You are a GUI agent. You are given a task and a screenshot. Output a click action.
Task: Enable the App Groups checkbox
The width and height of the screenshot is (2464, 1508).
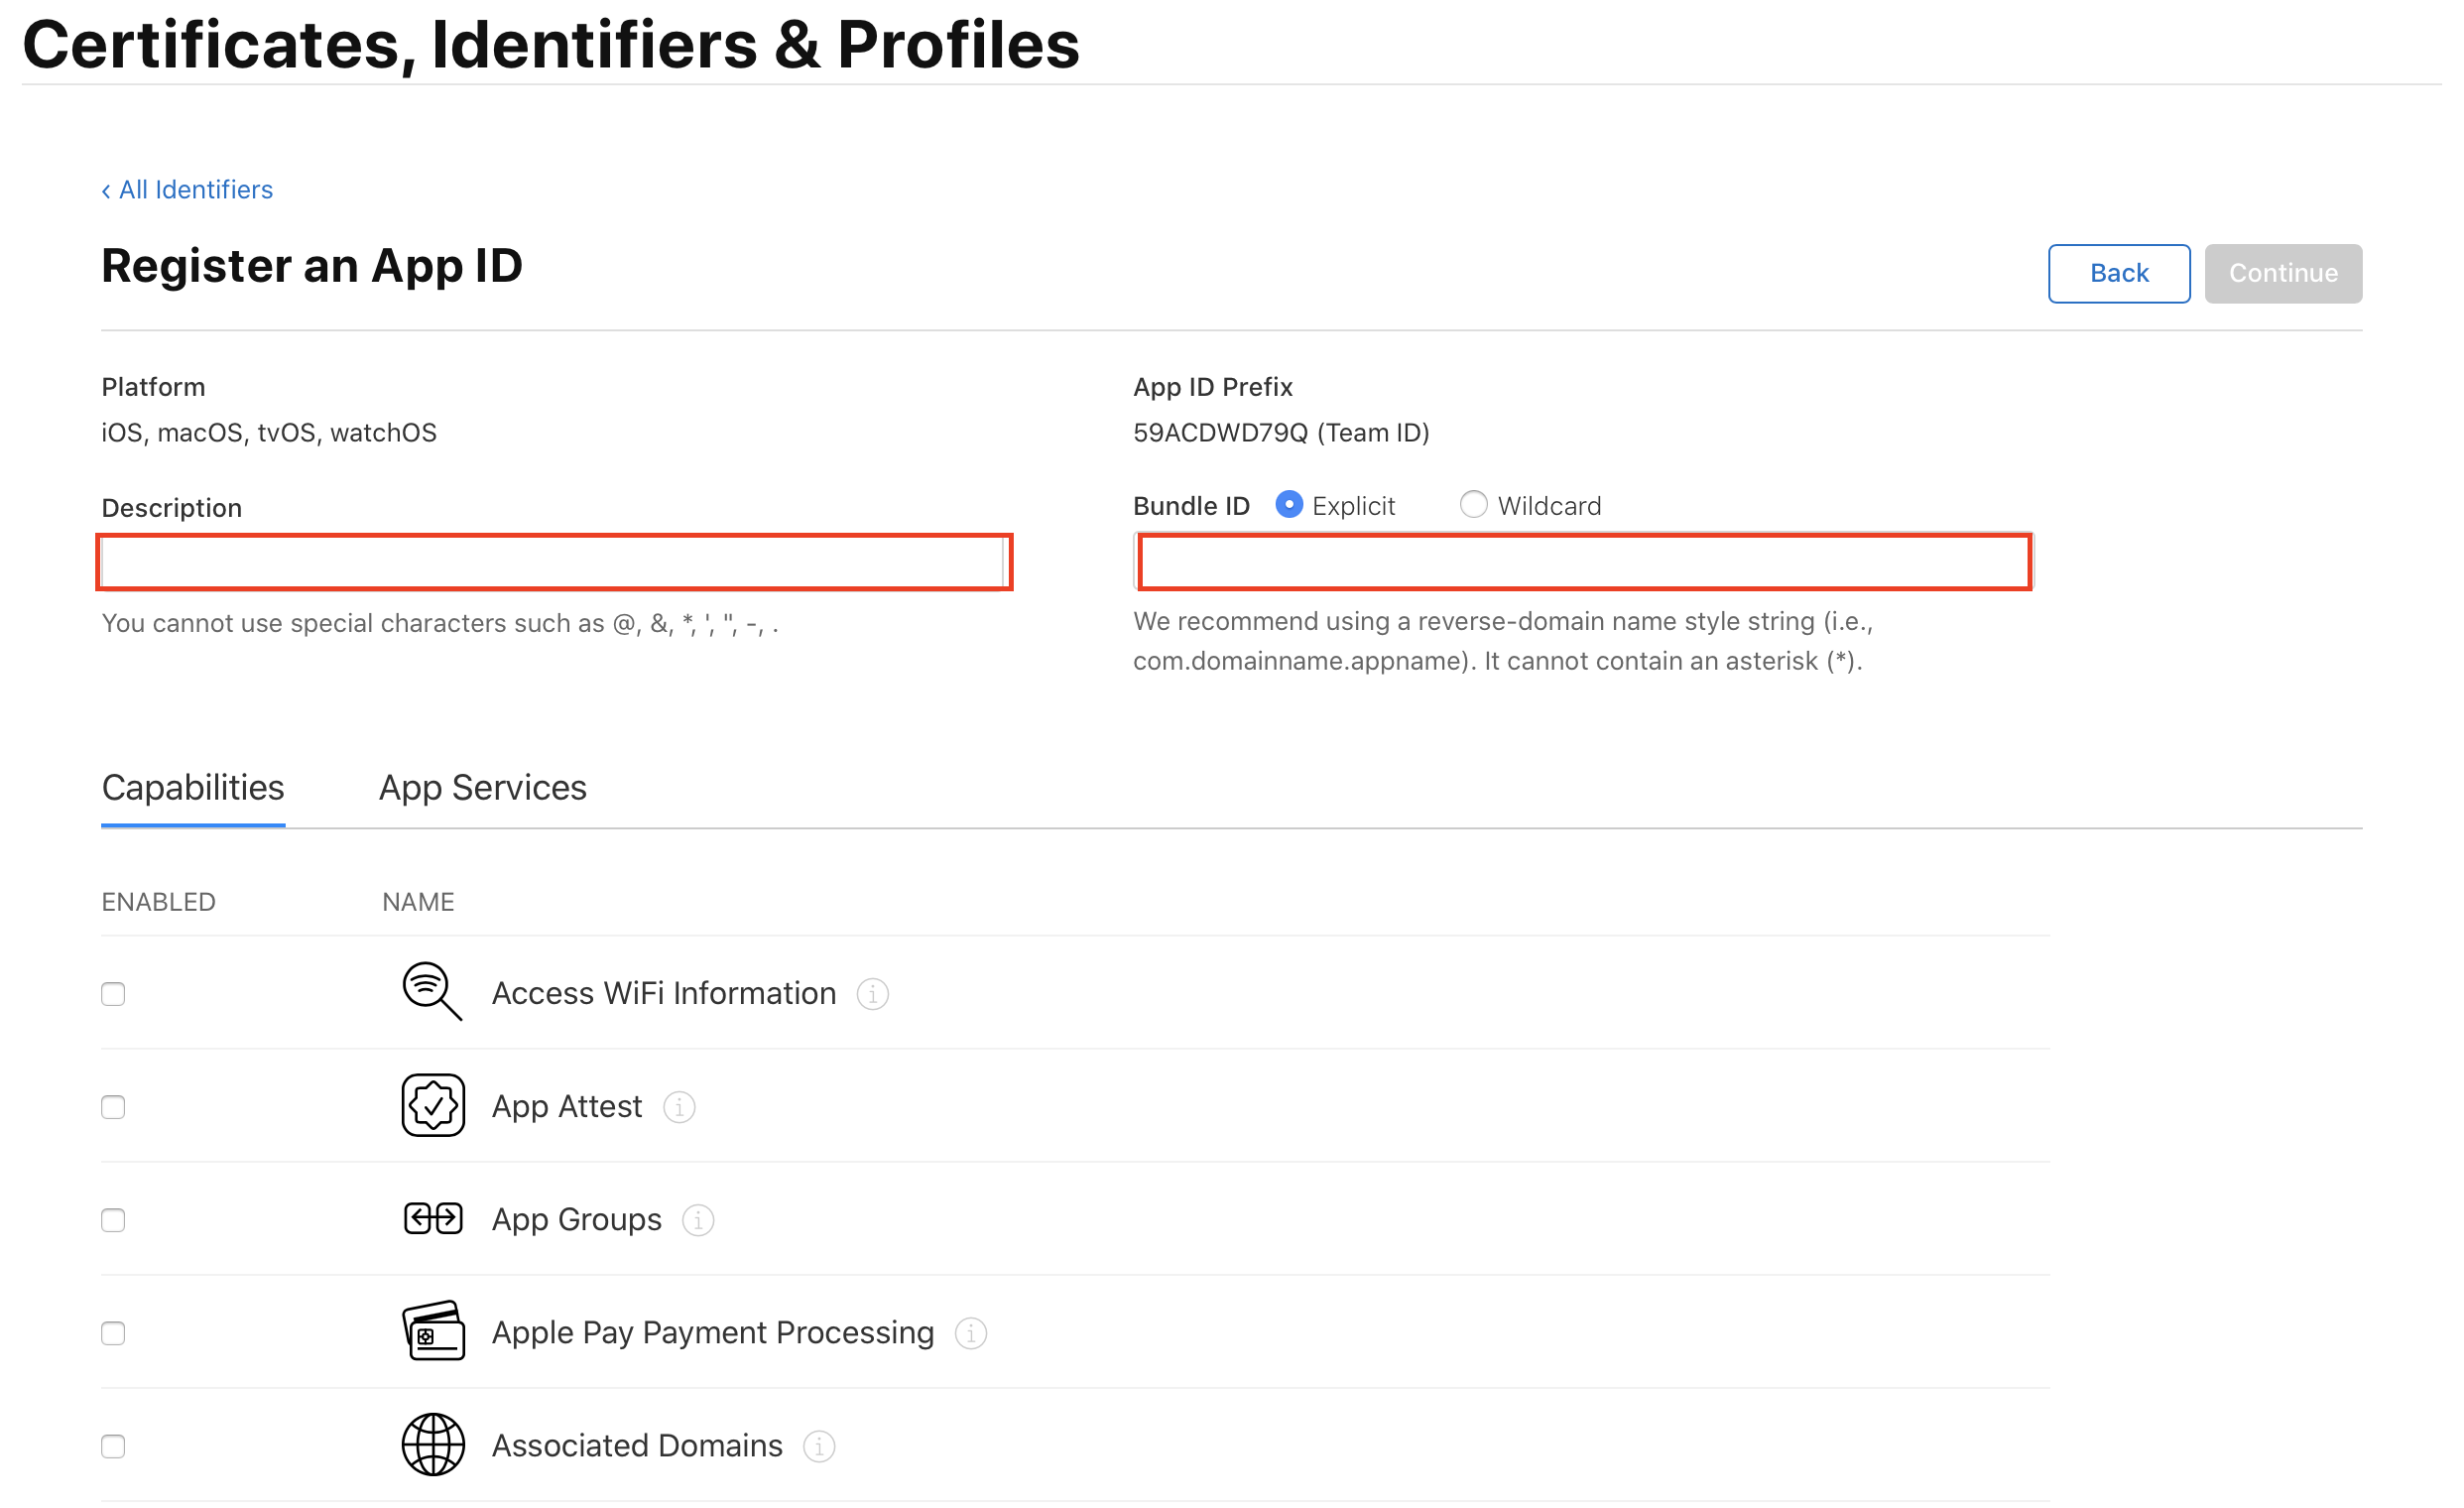(113, 1220)
